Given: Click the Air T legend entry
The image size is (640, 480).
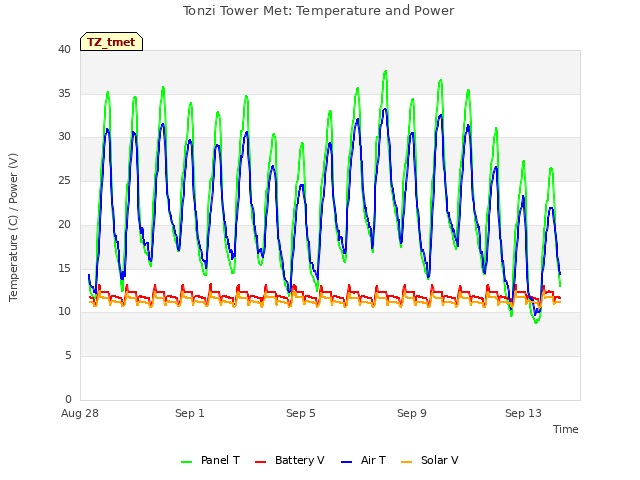Looking at the screenshot, I should click(363, 460).
